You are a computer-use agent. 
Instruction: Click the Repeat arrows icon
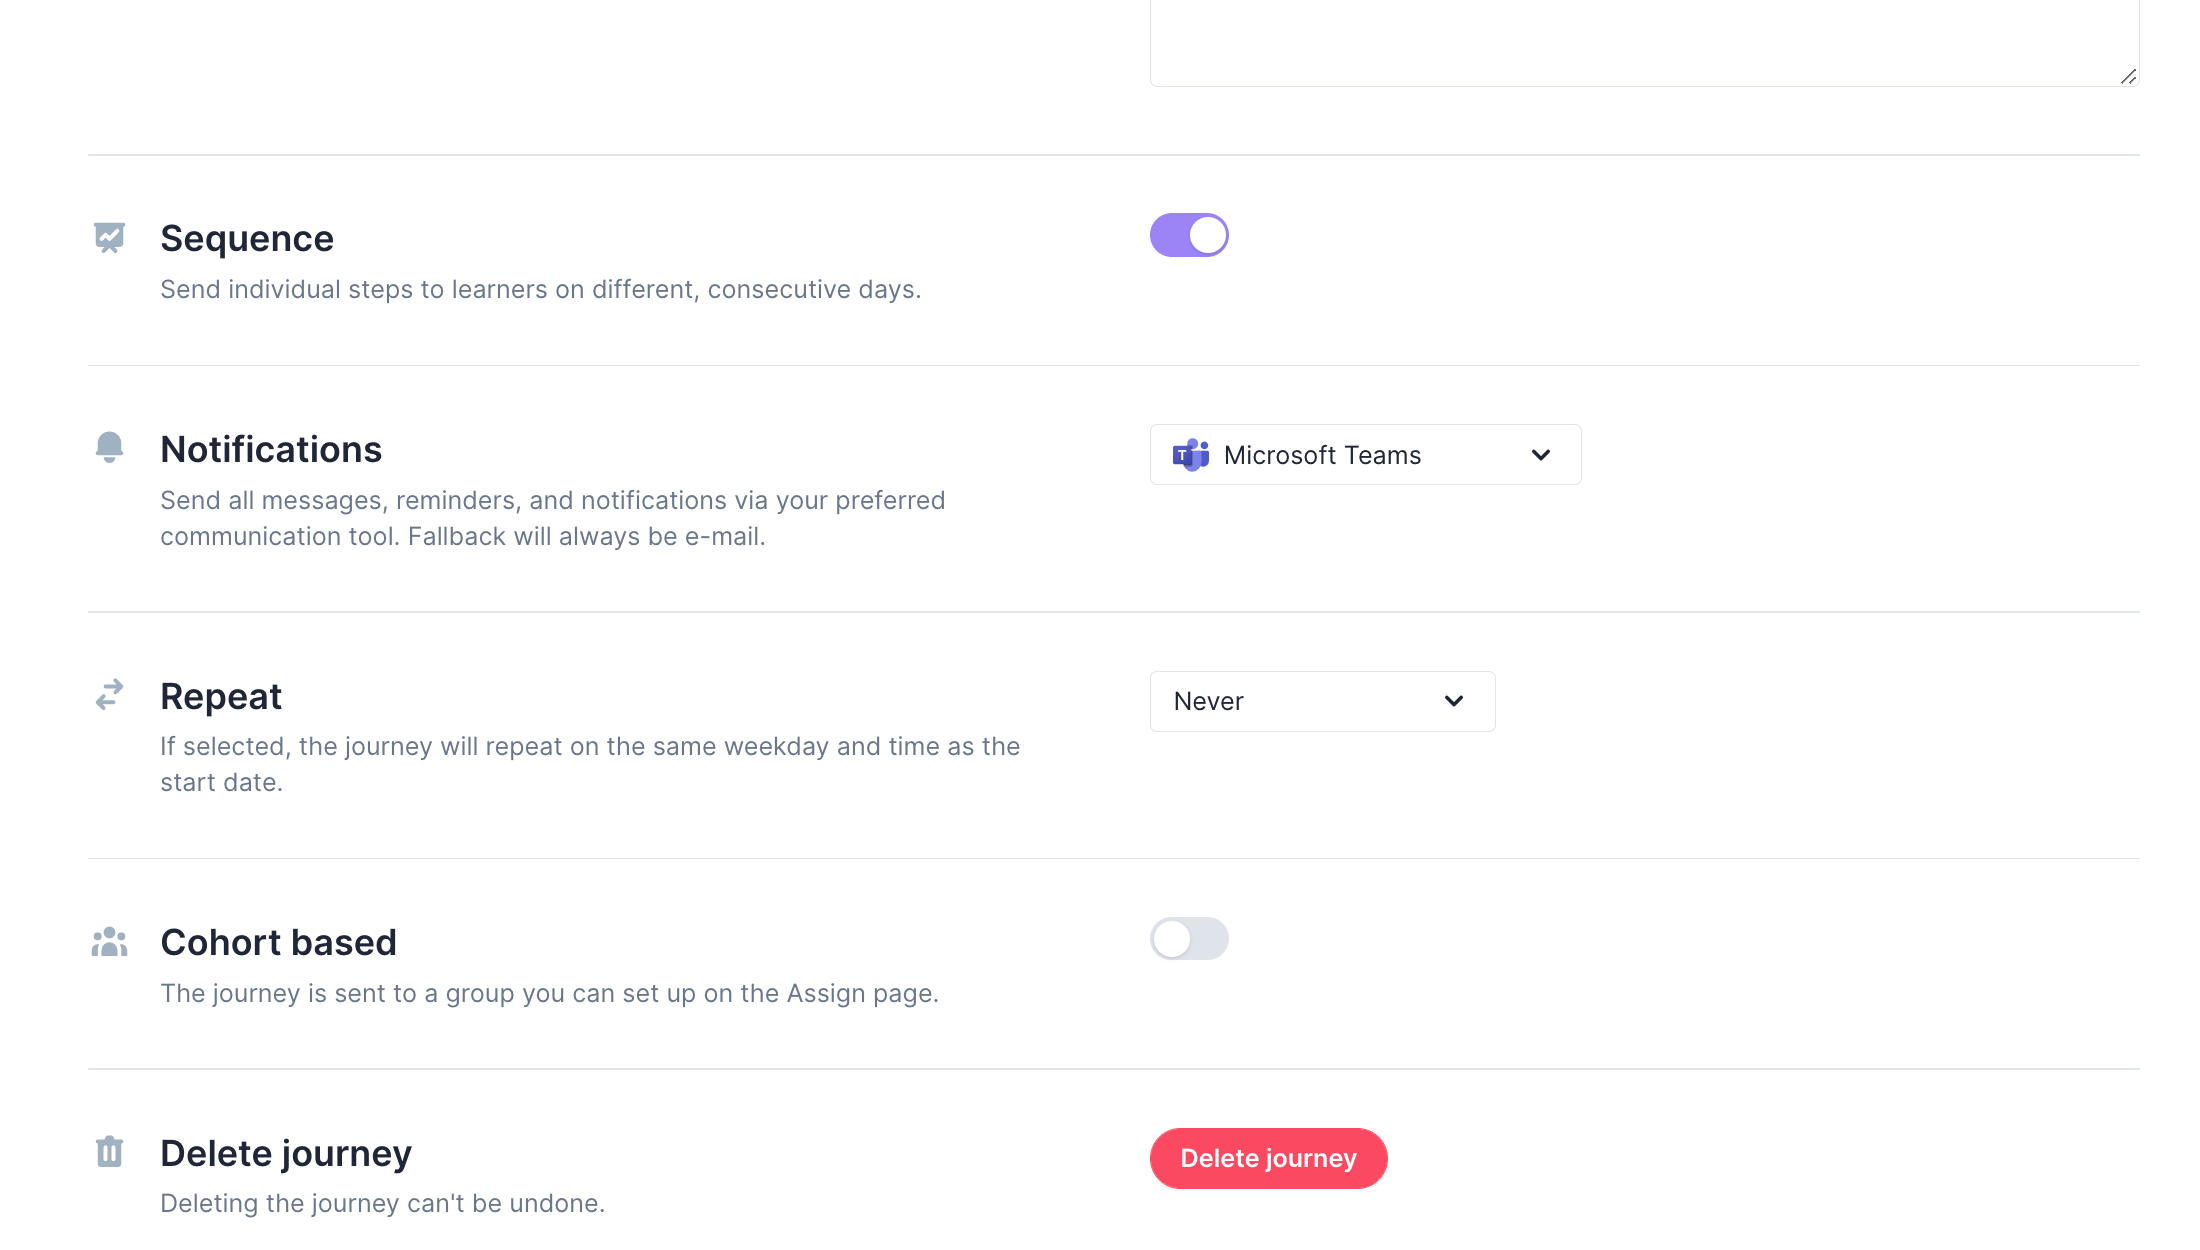click(108, 694)
